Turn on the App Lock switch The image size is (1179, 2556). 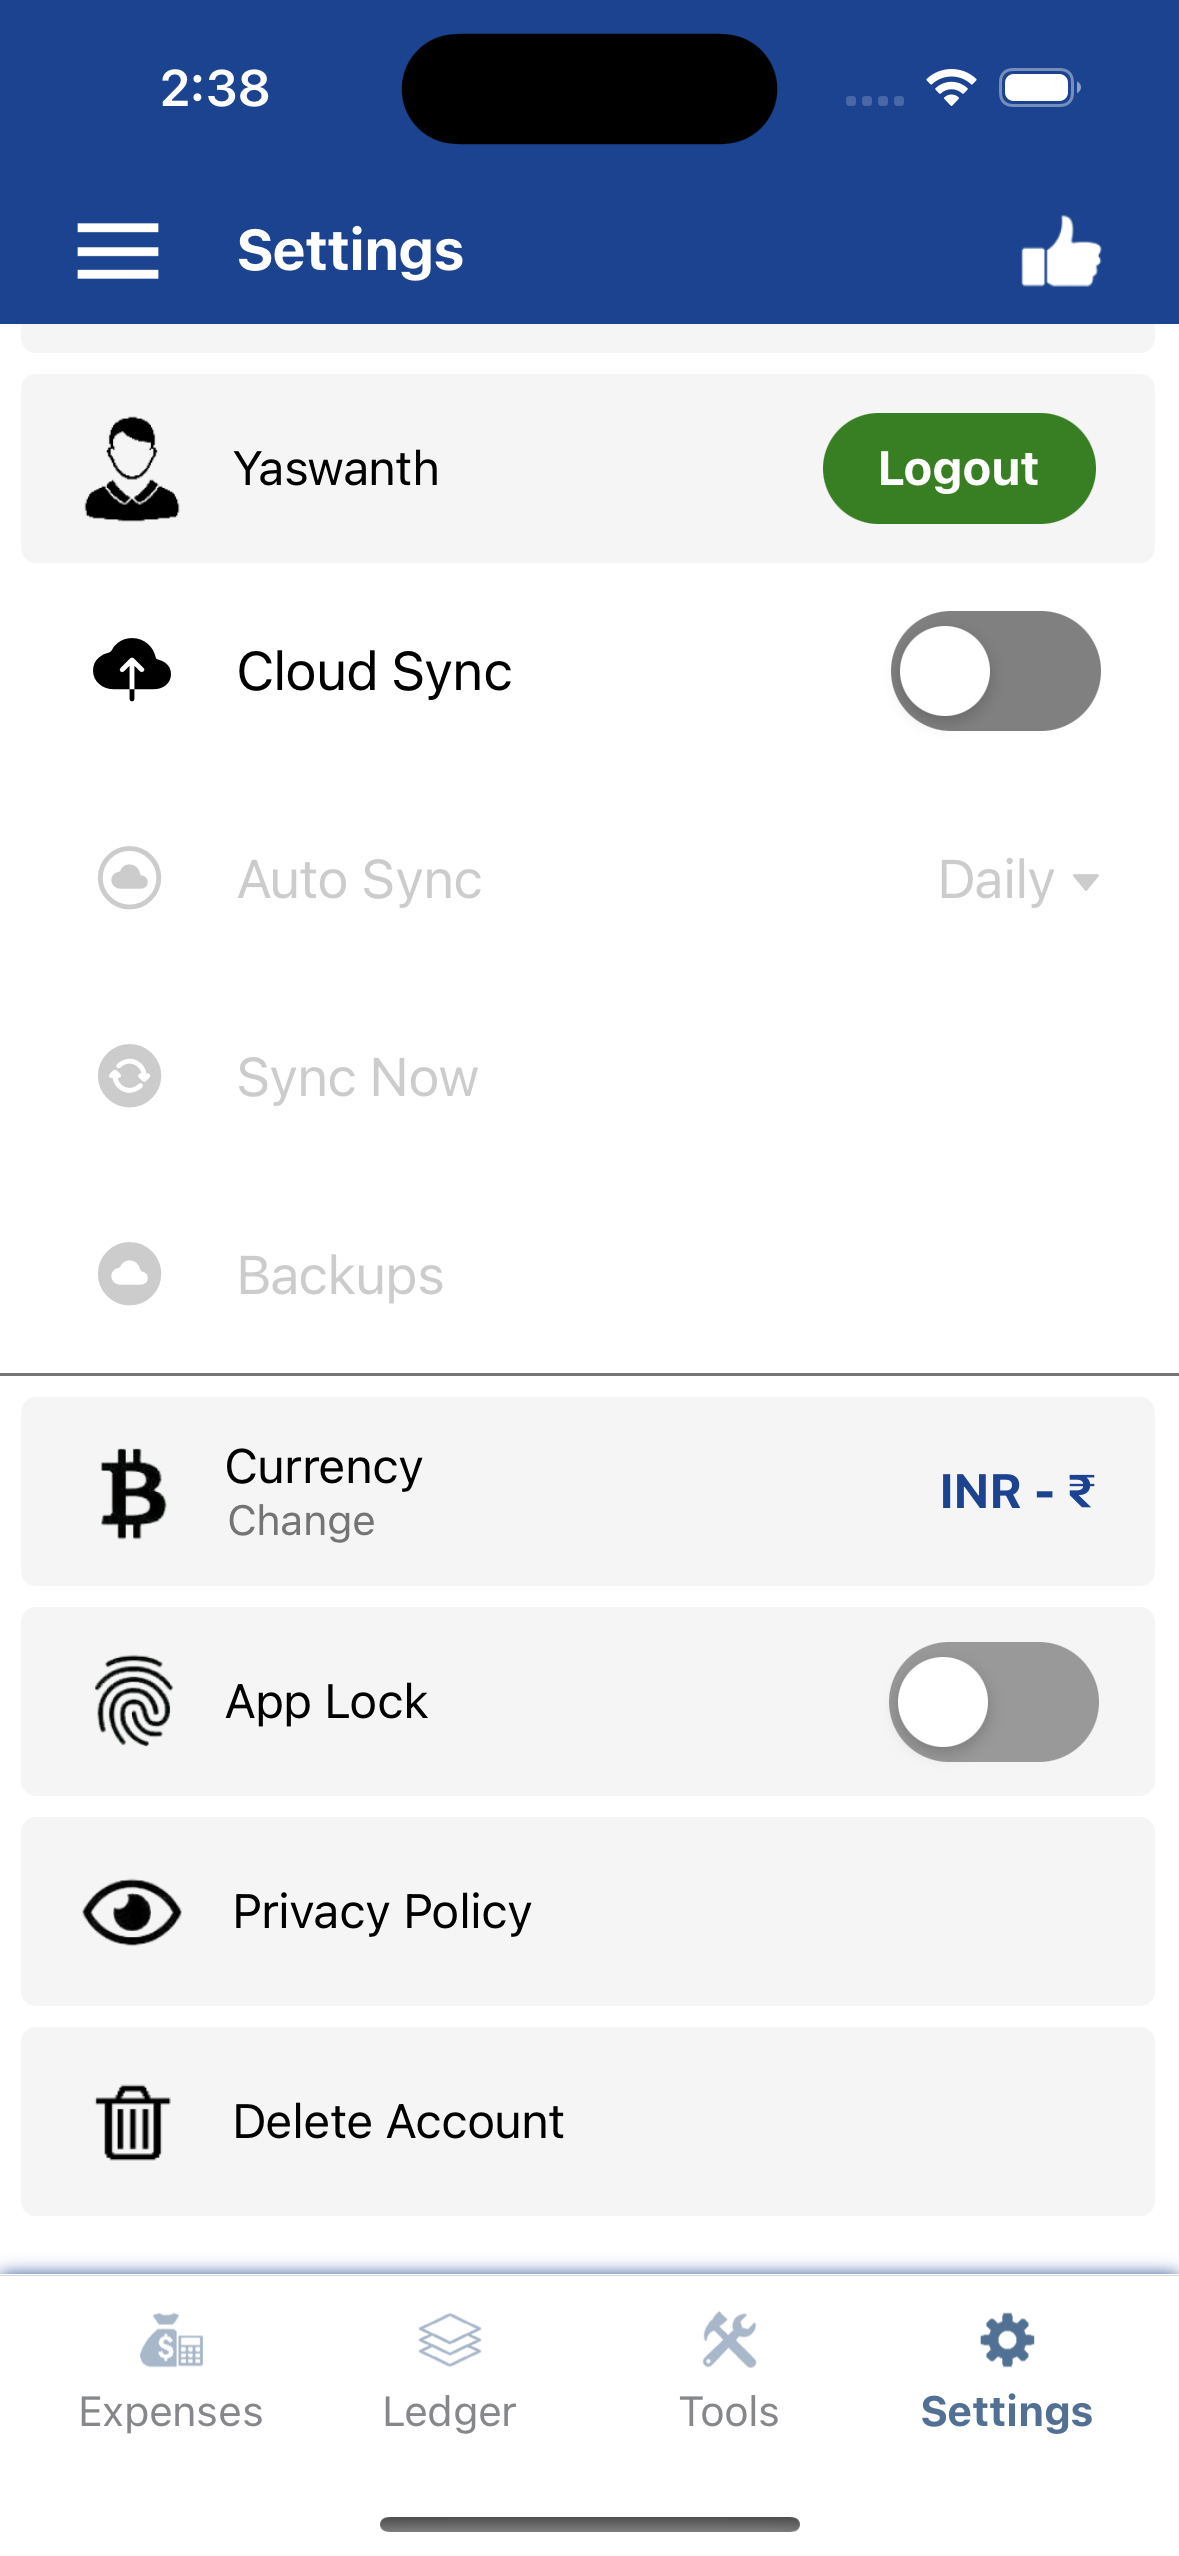click(993, 1702)
